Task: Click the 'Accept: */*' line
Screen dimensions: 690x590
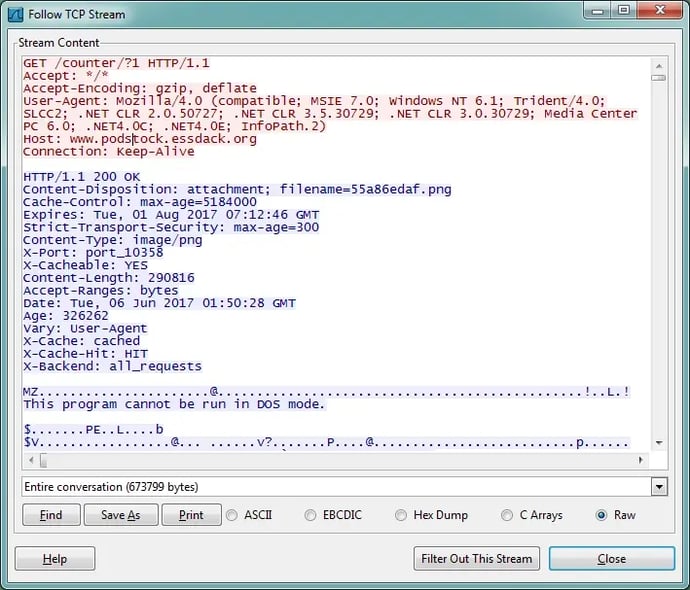Action: 66,76
